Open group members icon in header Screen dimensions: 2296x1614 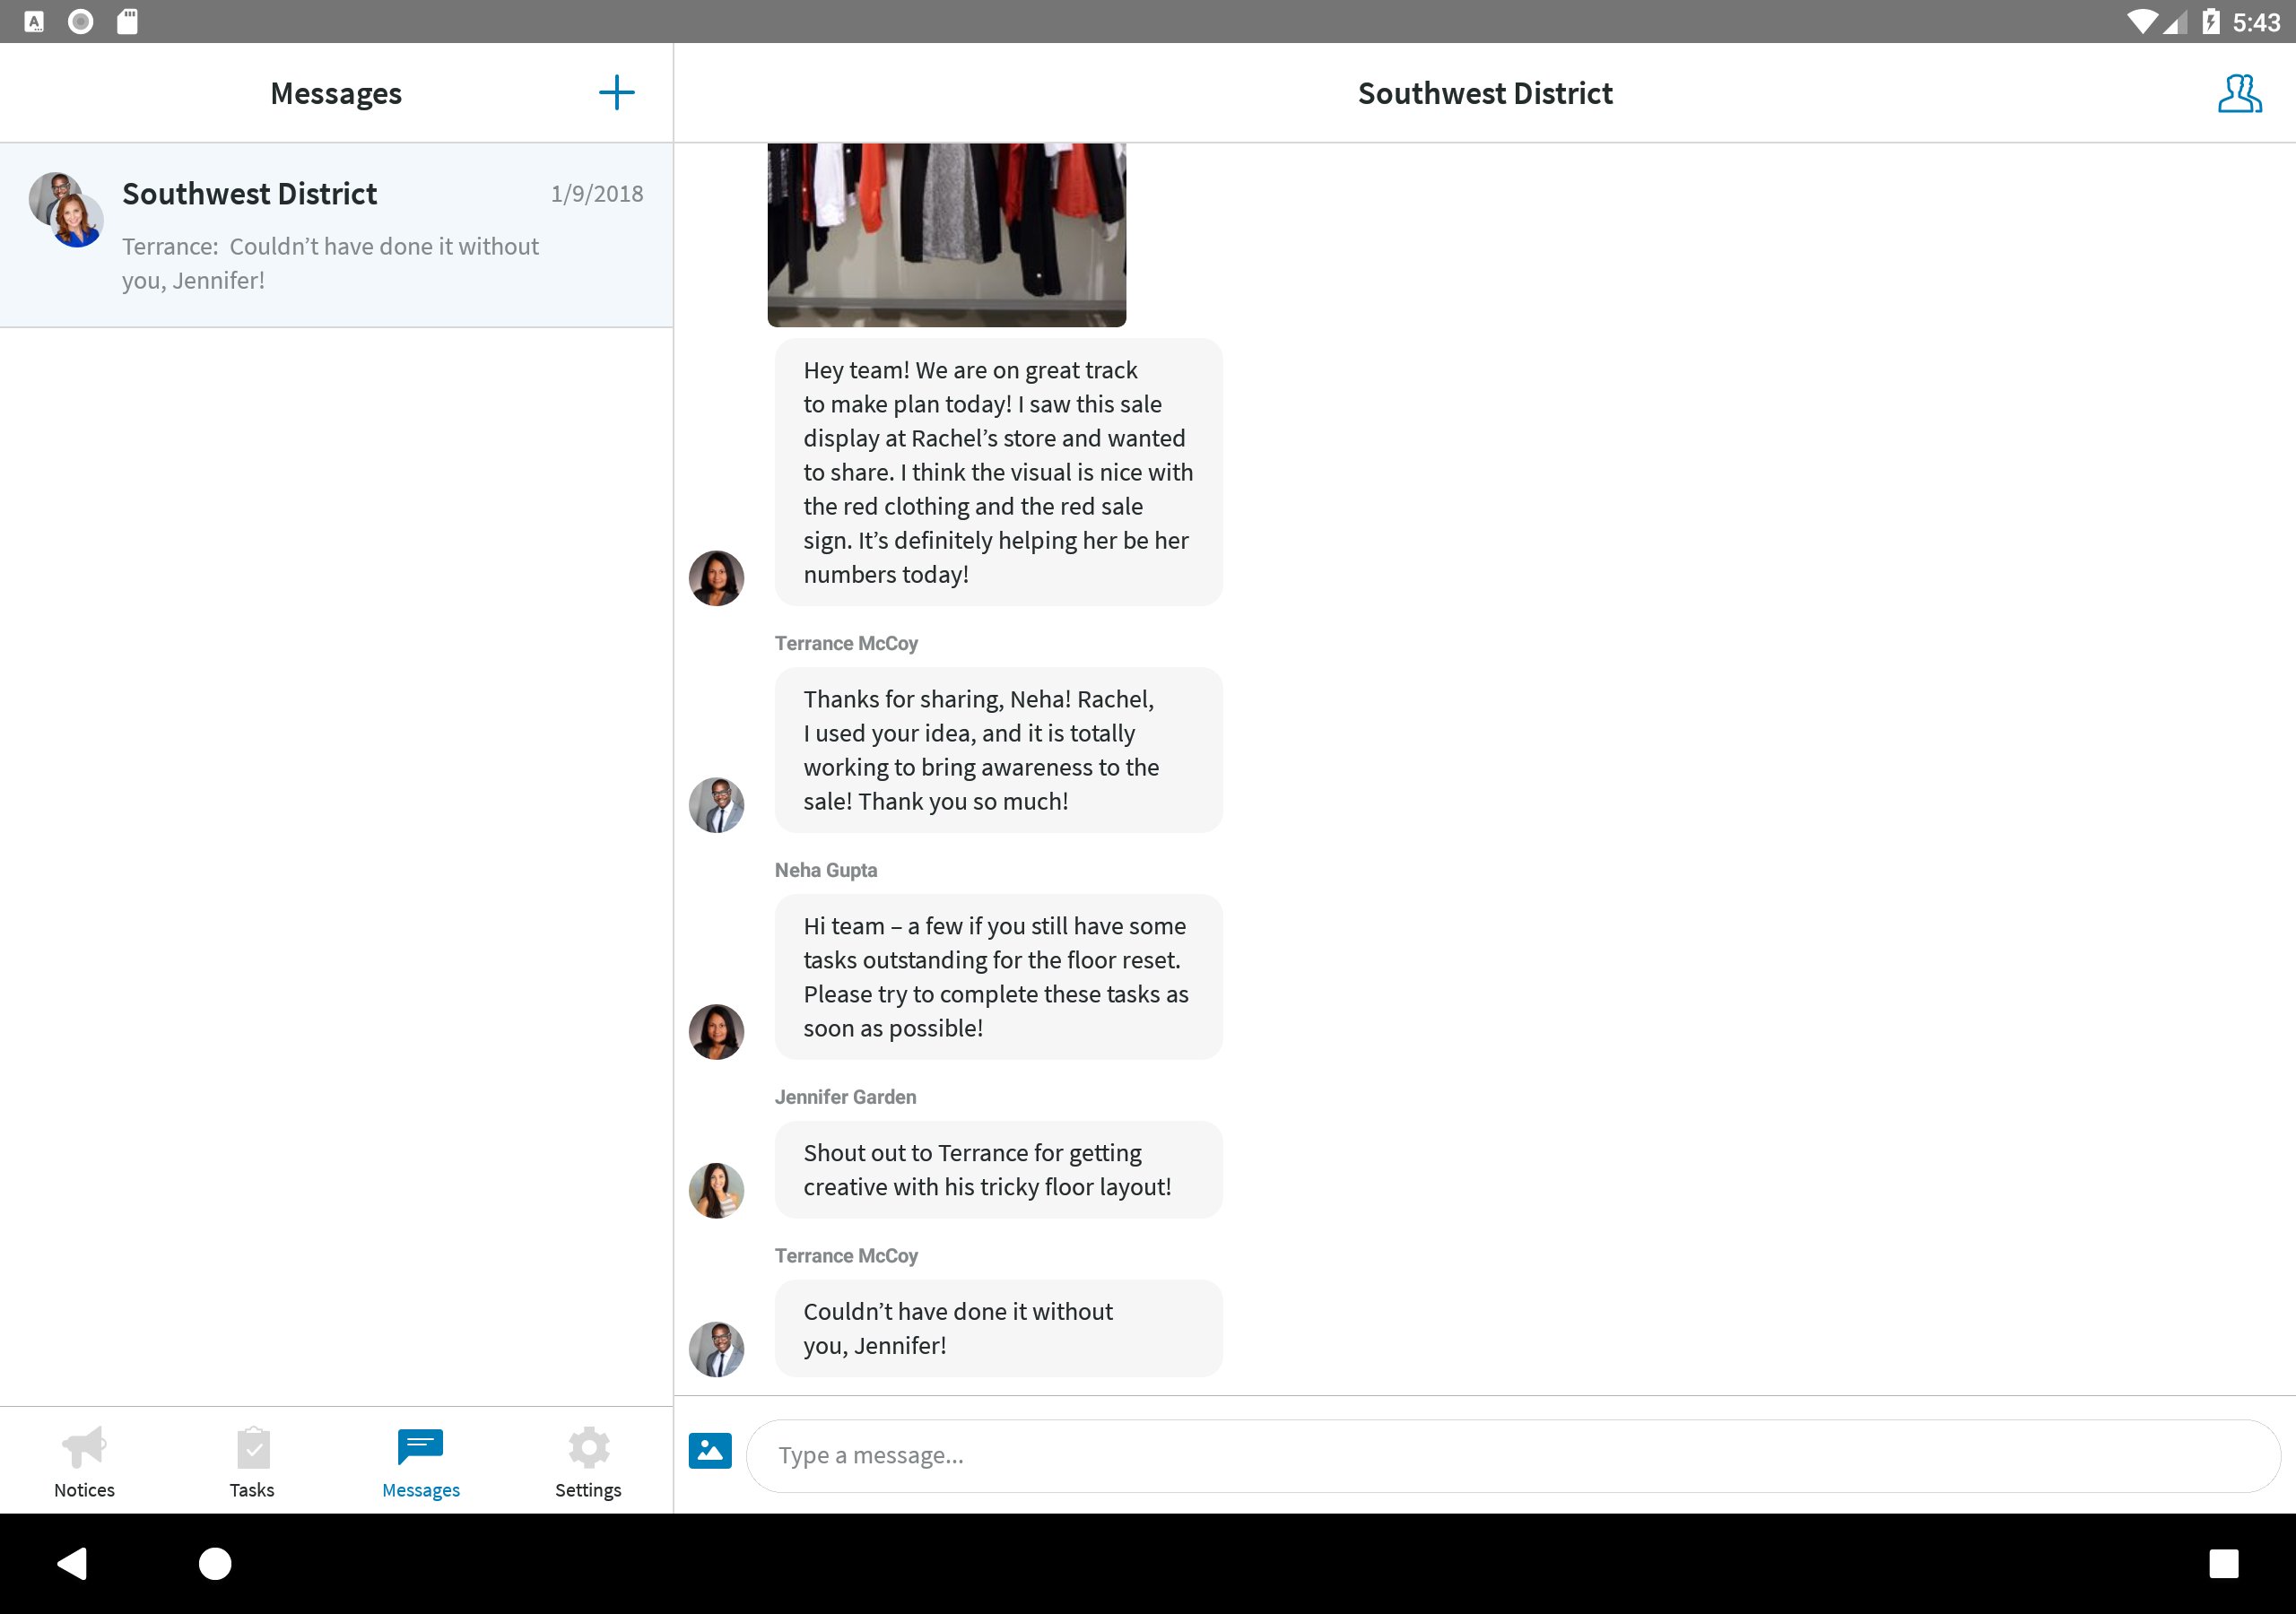pos(2238,93)
